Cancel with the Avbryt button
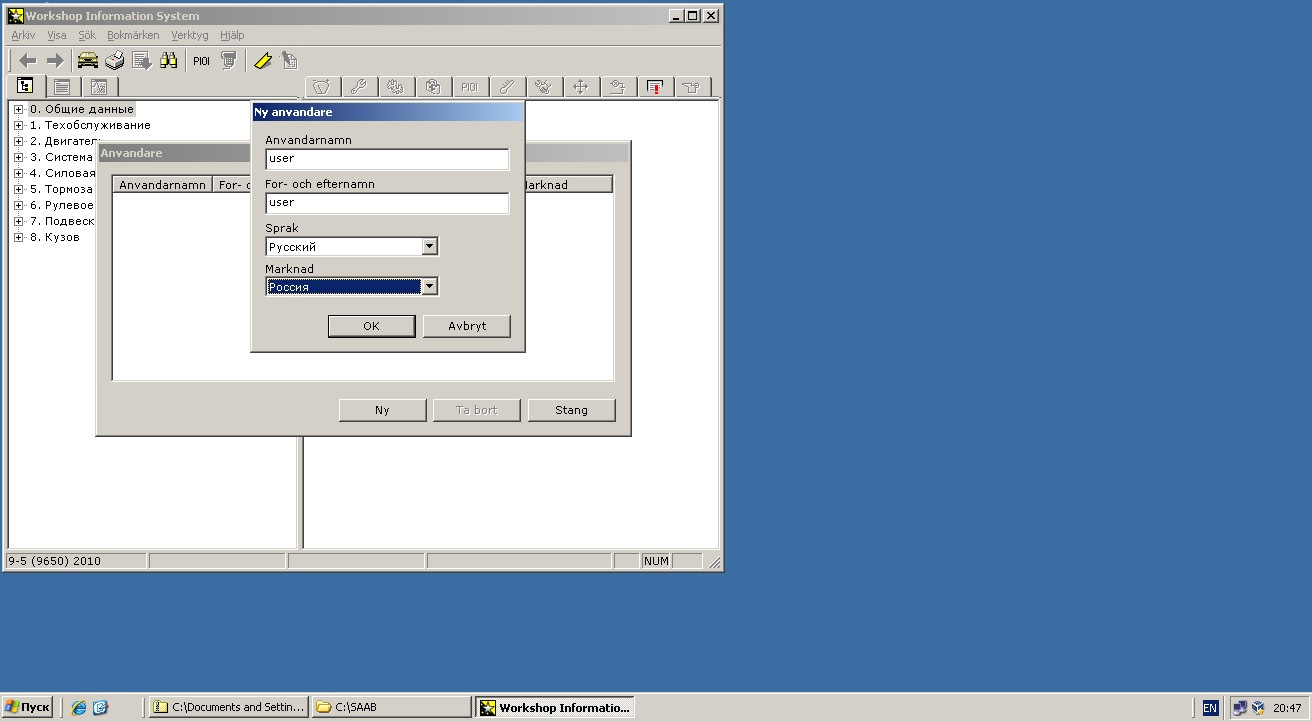The image size is (1312, 722). (x=467, y=326)
